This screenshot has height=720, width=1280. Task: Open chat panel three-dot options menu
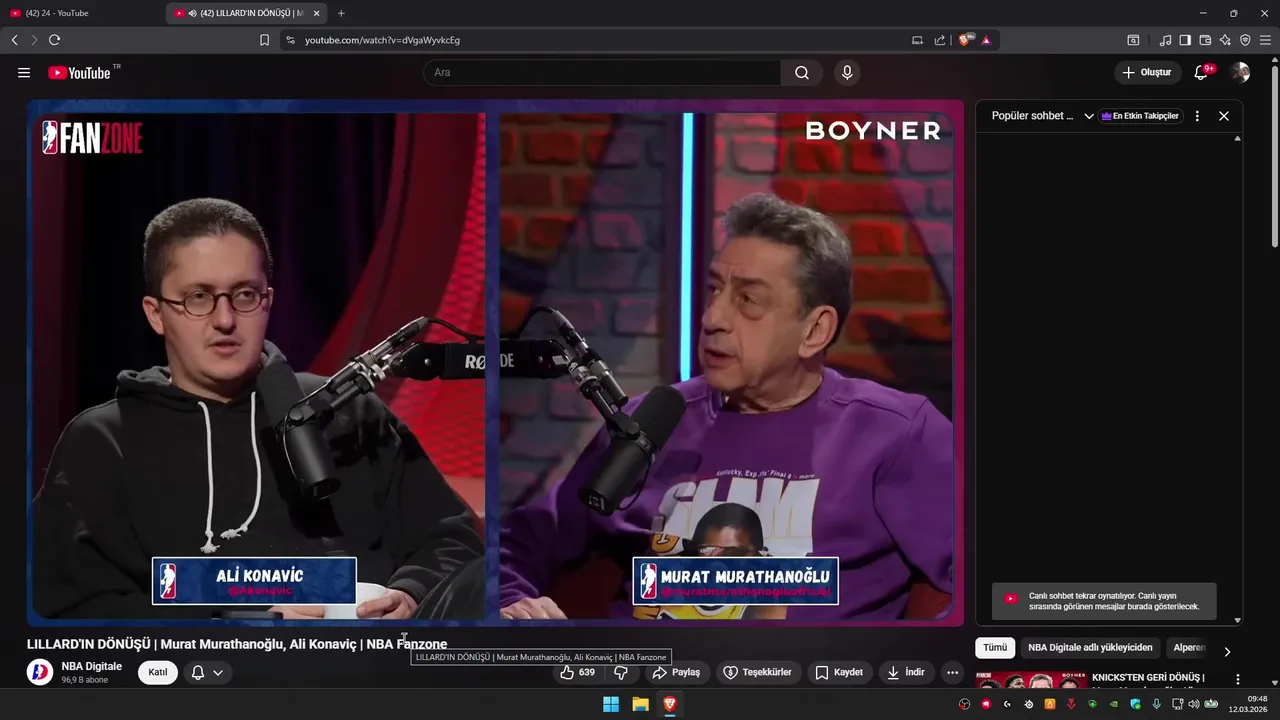[x=1197, y=116]
